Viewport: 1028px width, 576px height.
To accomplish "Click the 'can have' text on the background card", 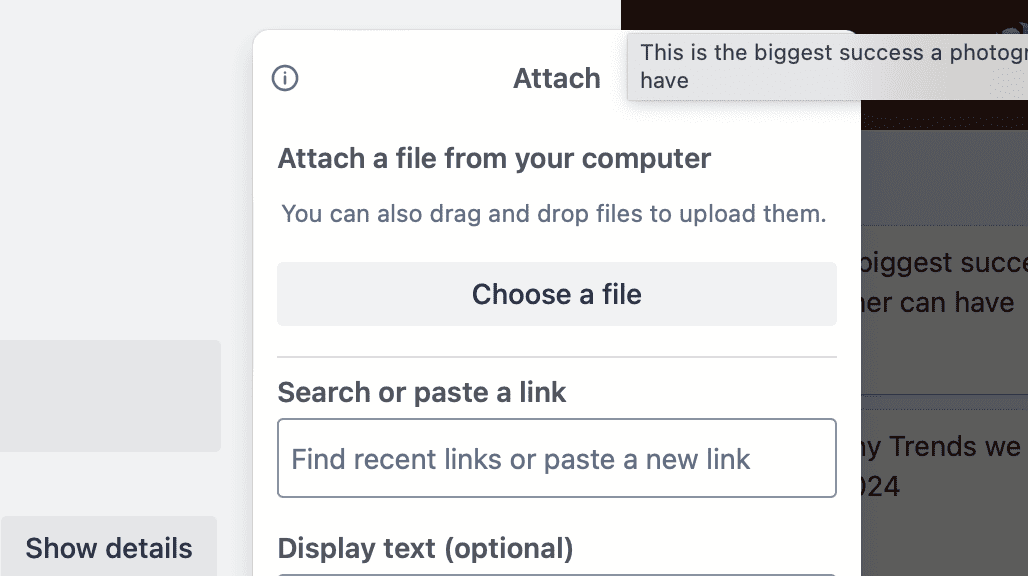I will pos(942,302).
